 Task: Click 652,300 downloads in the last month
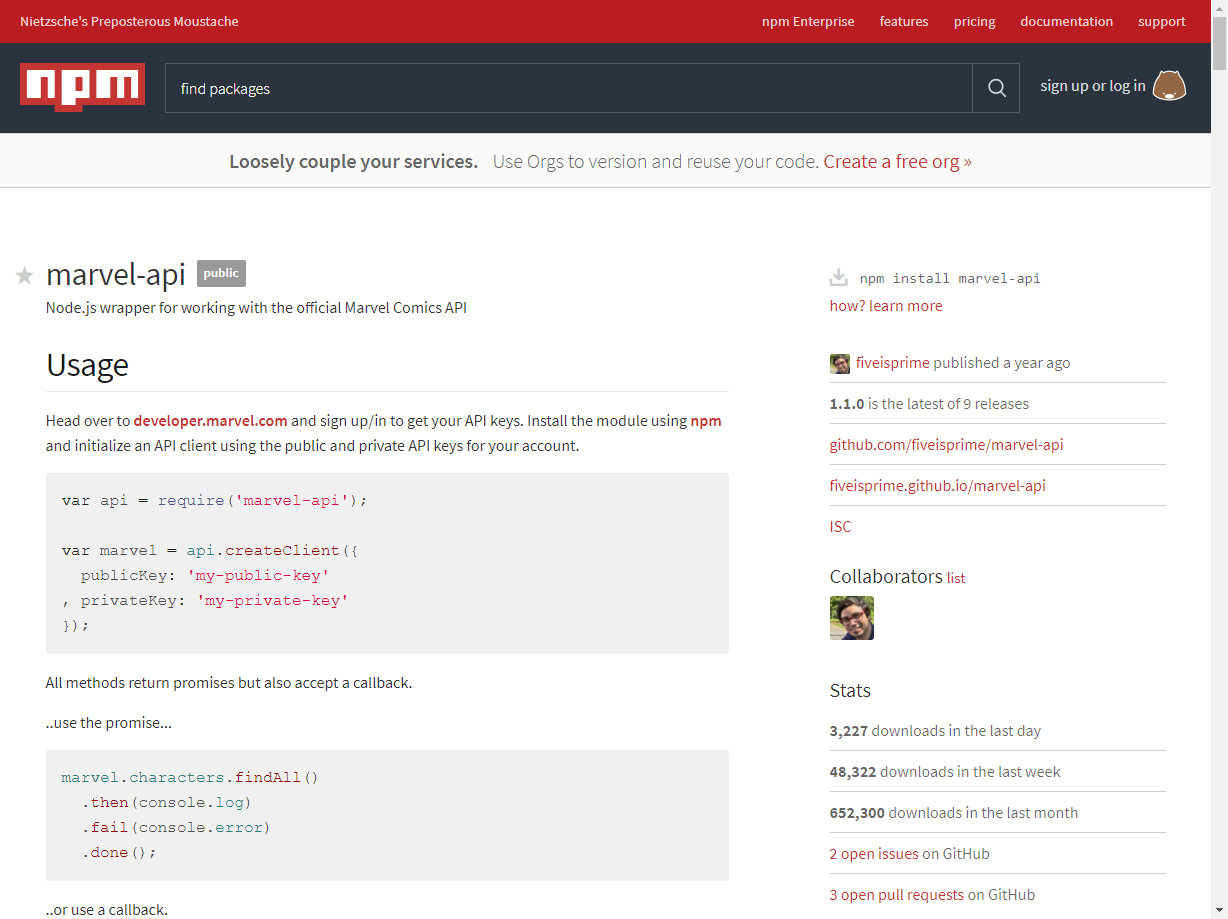point(954,813)
